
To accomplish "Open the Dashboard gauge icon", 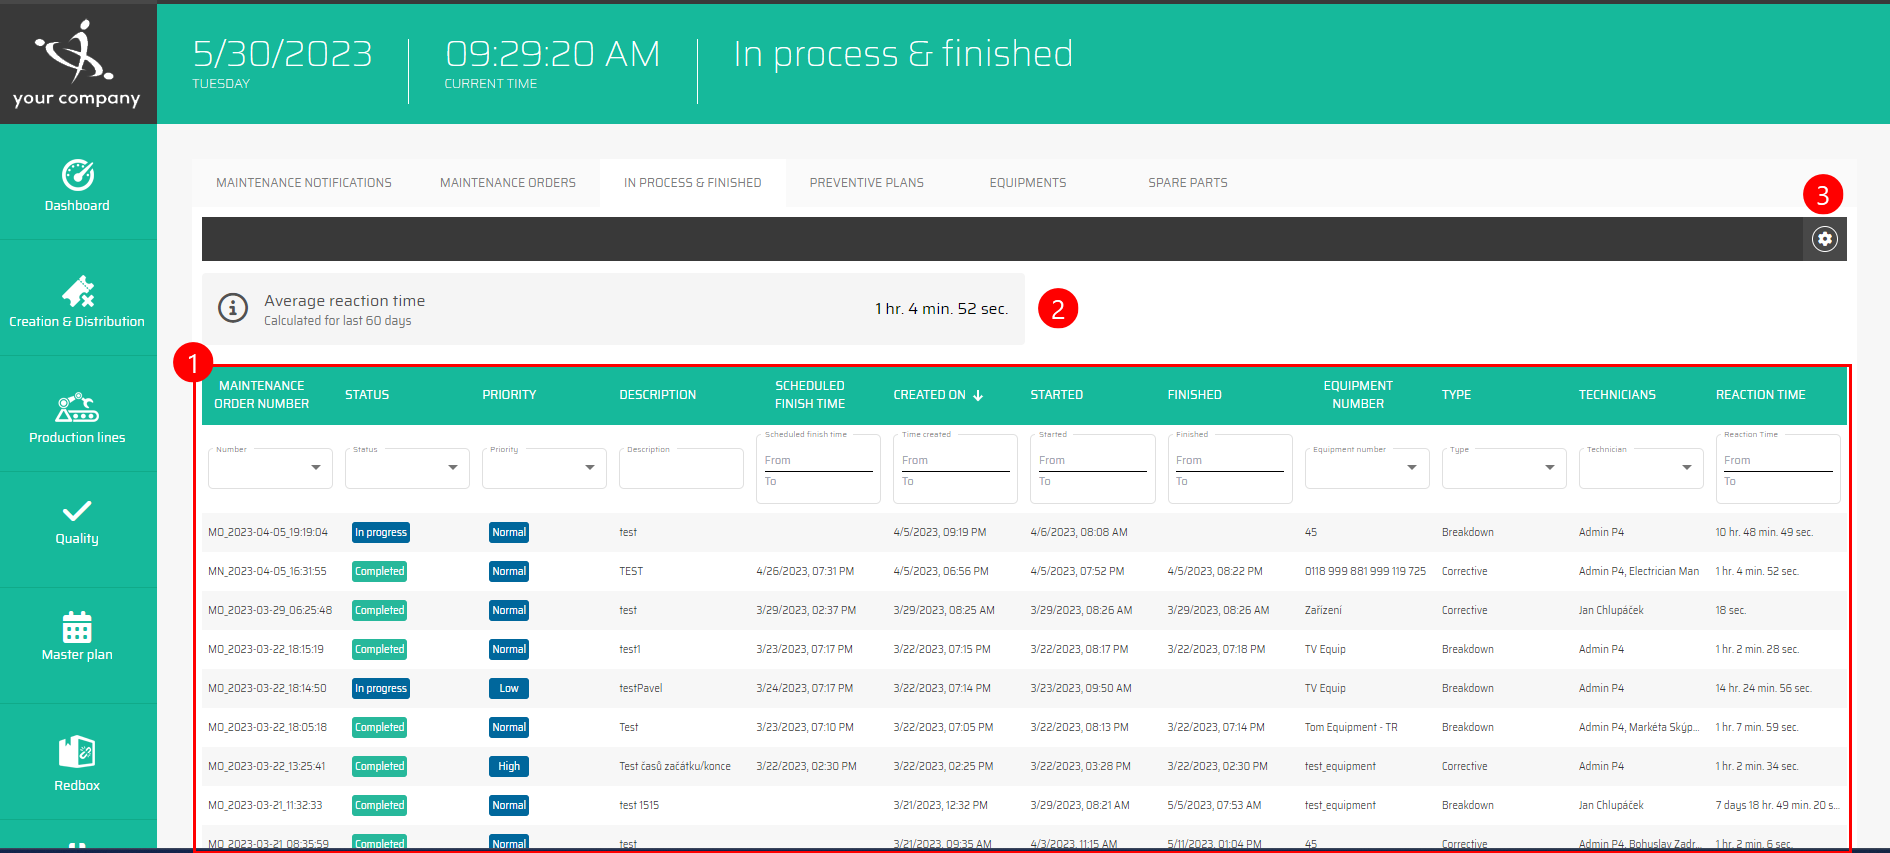I will pos(78,175).
